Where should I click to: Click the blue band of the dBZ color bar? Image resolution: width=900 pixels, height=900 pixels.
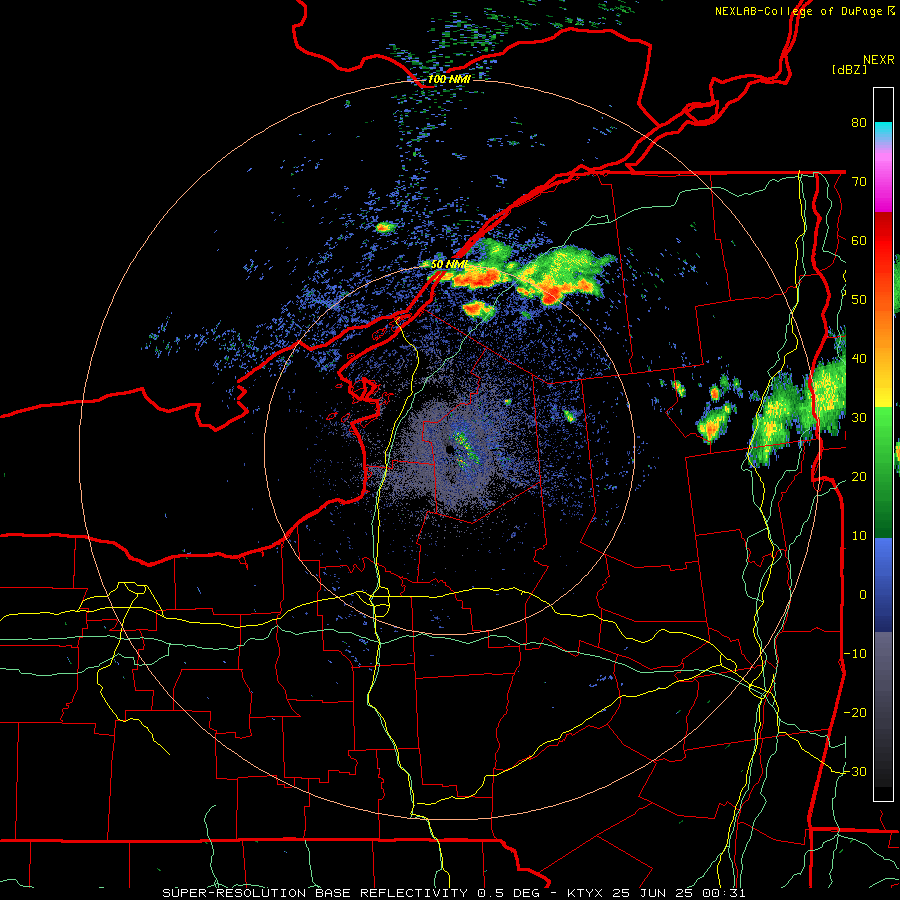(x=883, y=583)
